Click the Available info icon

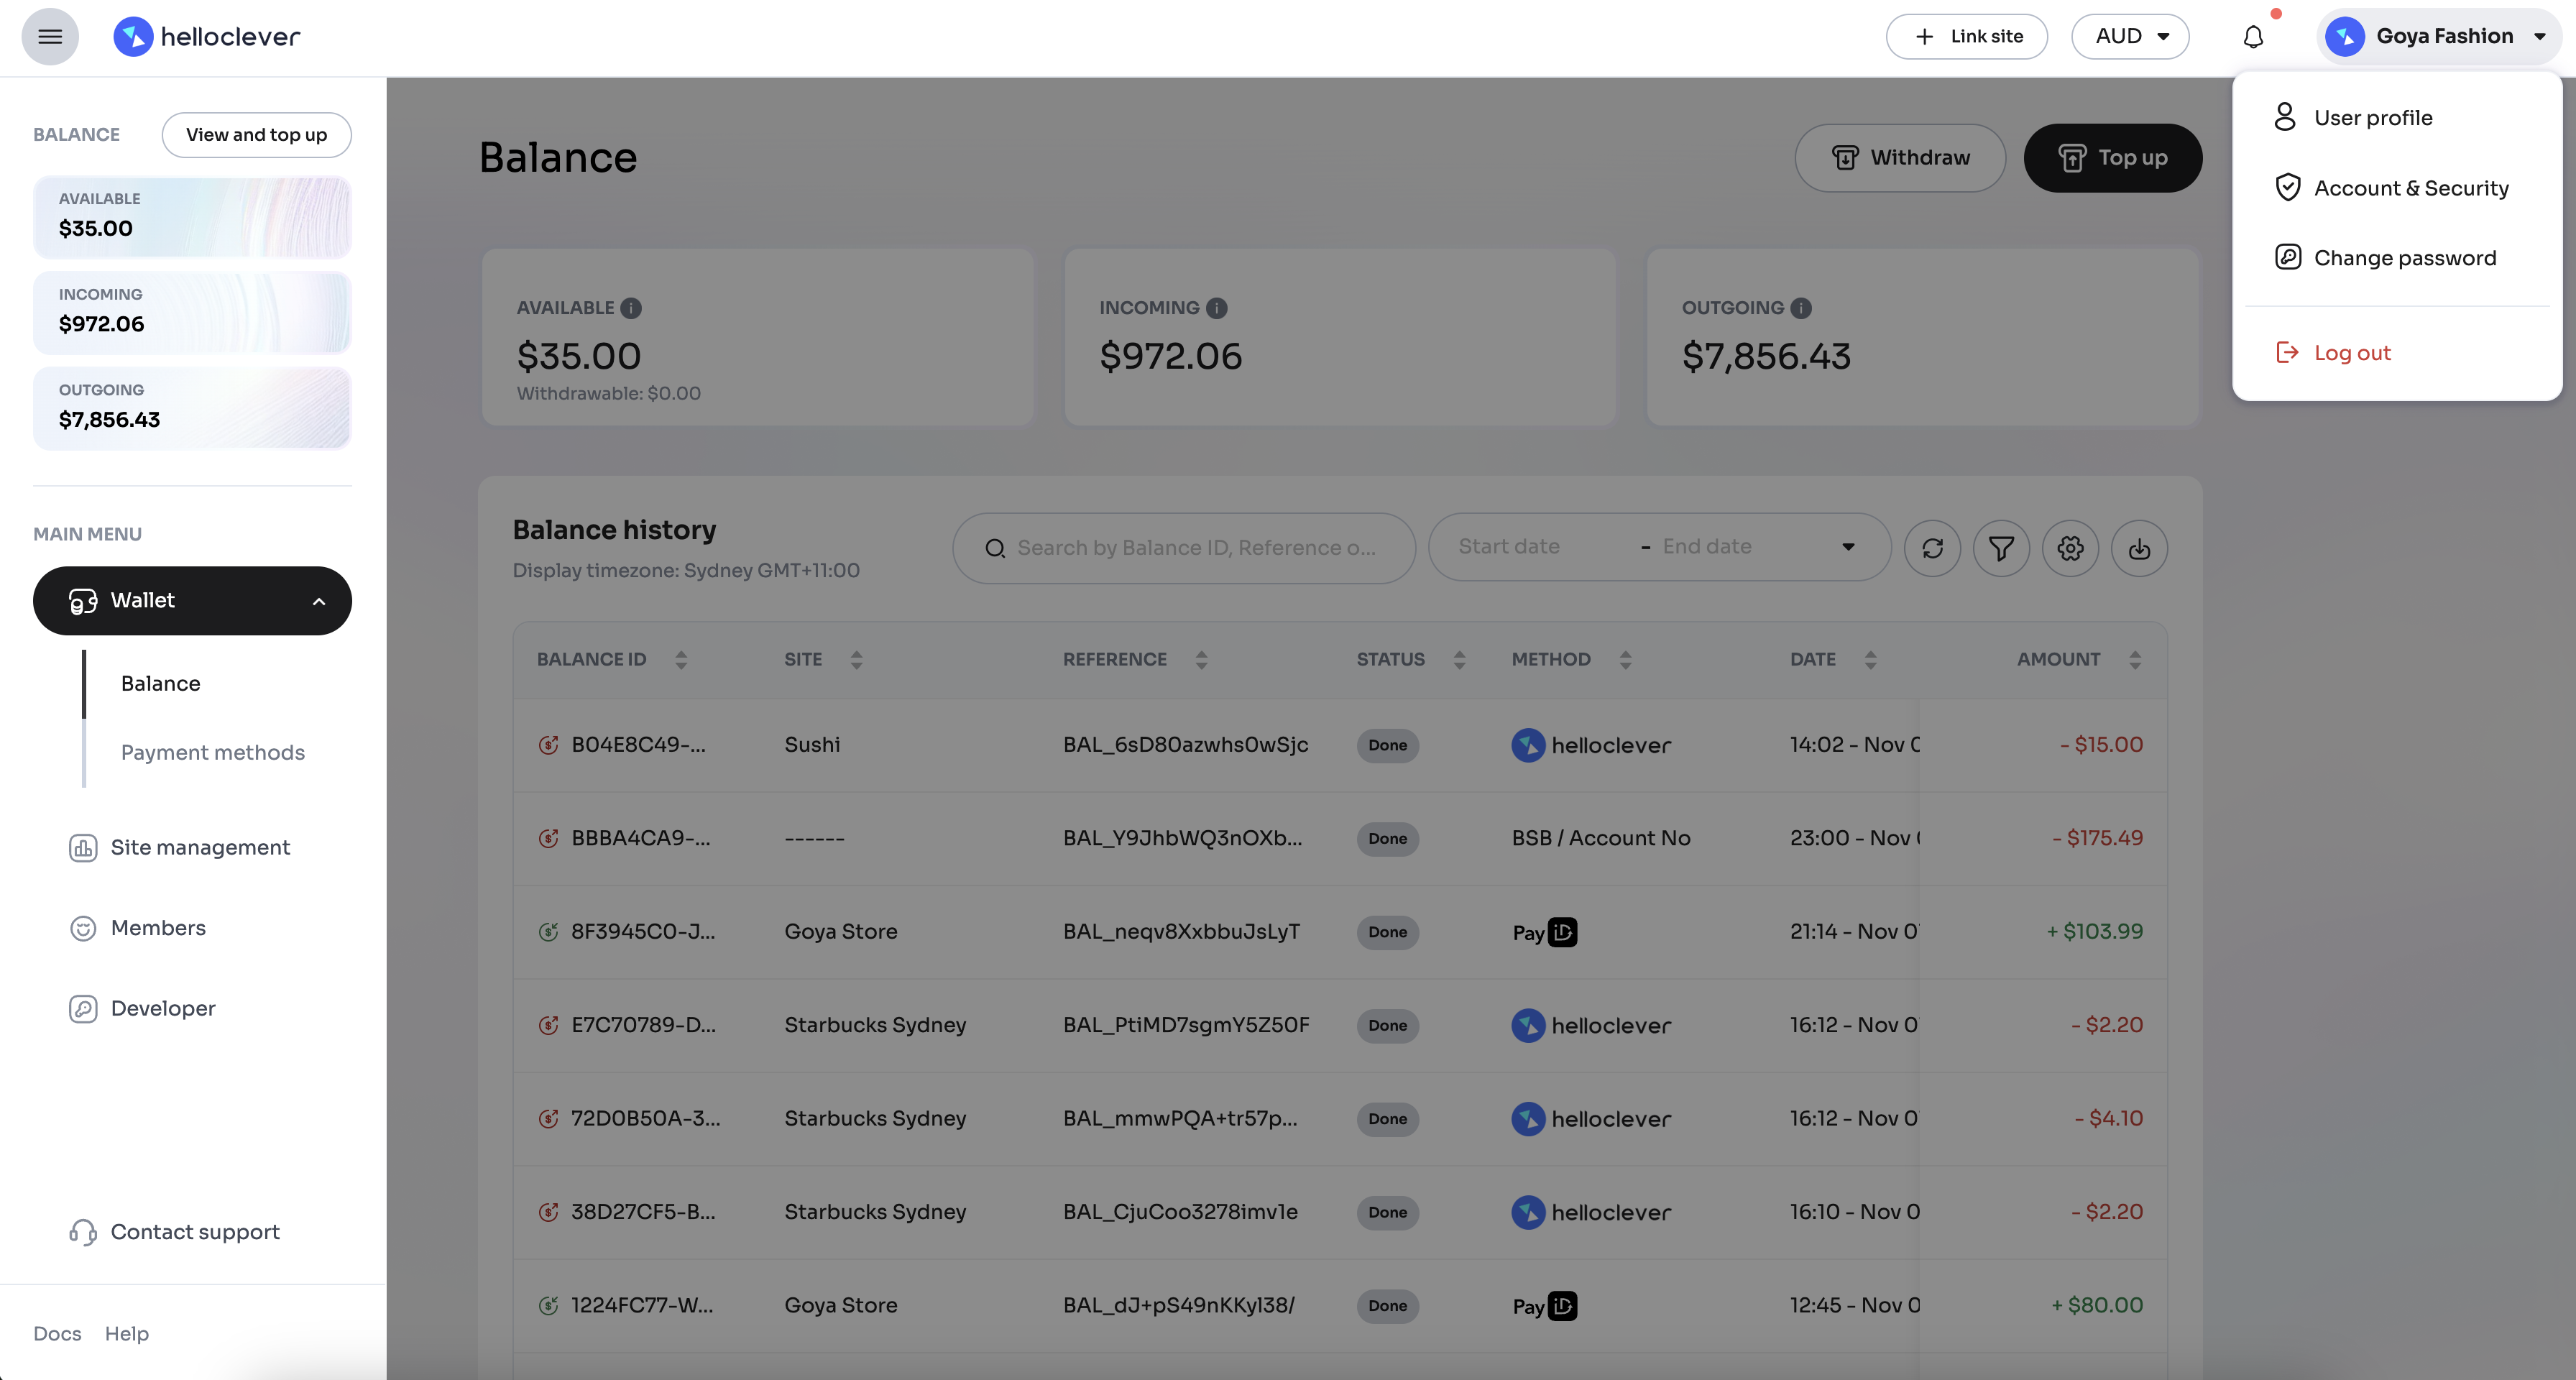coord(631,308)
